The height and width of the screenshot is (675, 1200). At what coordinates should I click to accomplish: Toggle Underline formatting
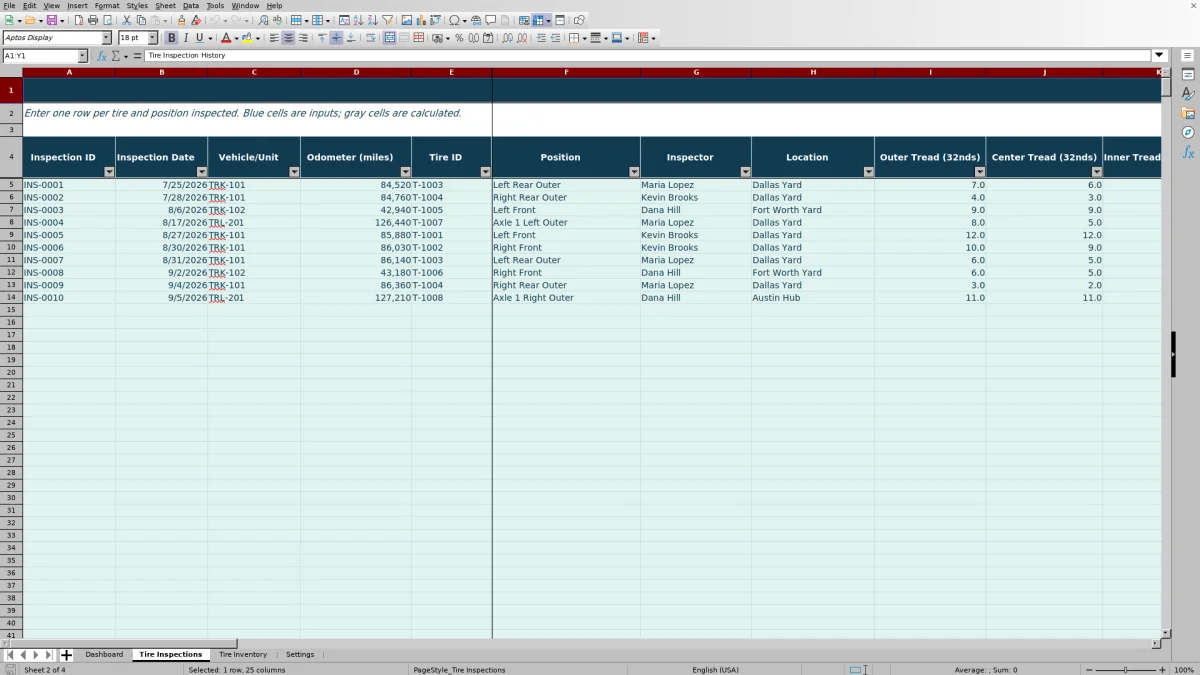click(x=199, y=38)
